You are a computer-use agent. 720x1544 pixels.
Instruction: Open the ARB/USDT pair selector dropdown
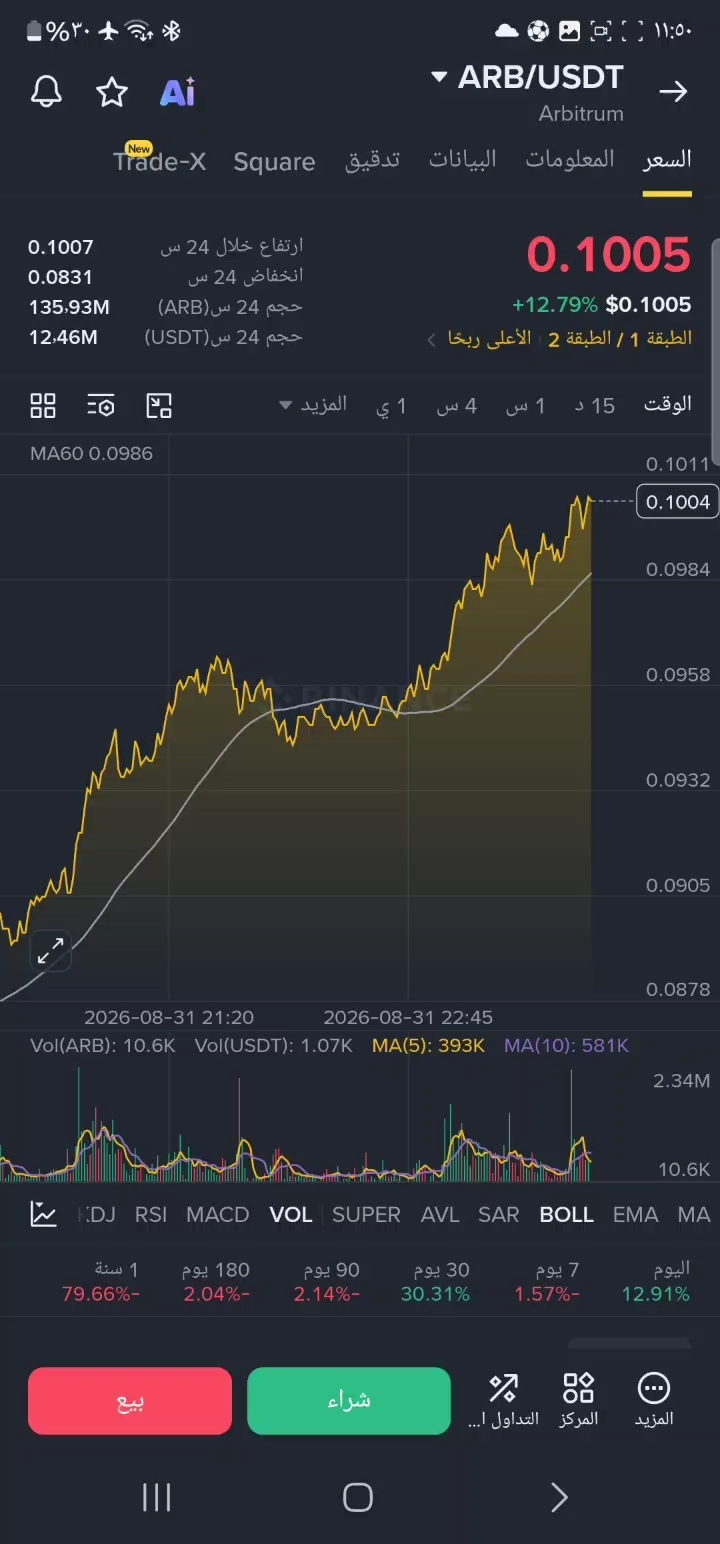click(527, 78)
